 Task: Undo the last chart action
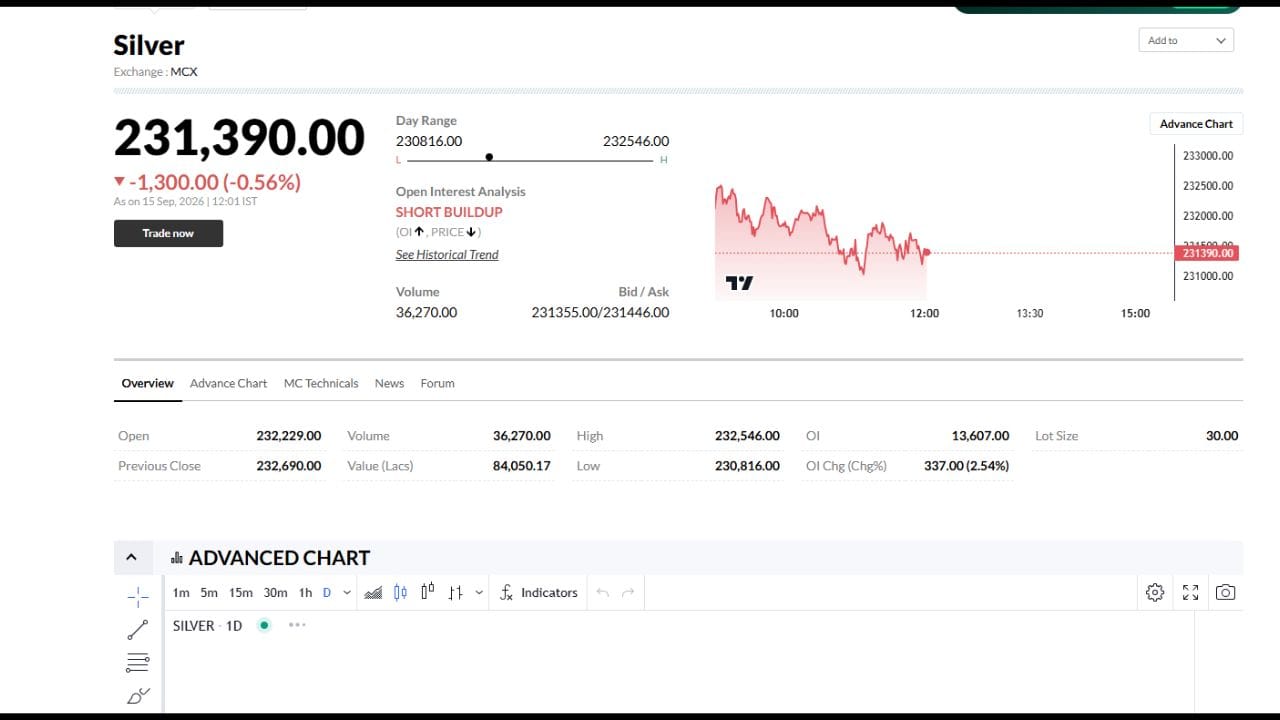click(x=602, y=593)
